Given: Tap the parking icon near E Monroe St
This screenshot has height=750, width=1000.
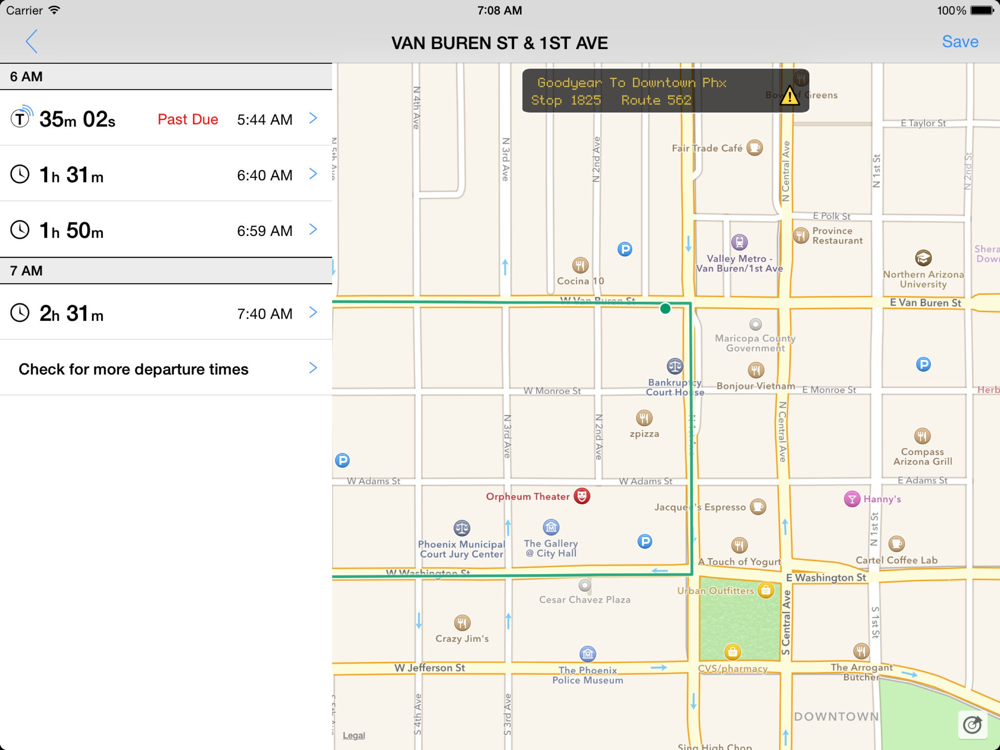Looking at the screenshot, I should pos(923,364).
